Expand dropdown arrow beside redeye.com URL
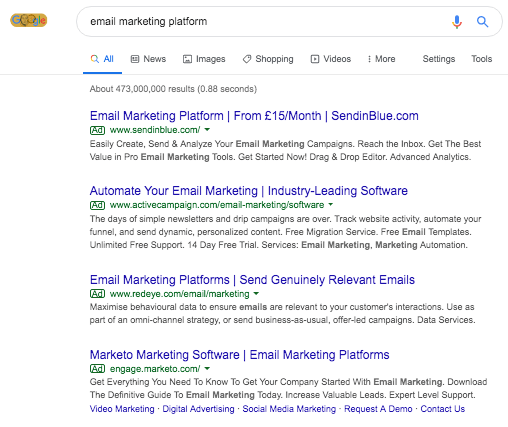Screen dimensions: 508x427 (256, 294)
